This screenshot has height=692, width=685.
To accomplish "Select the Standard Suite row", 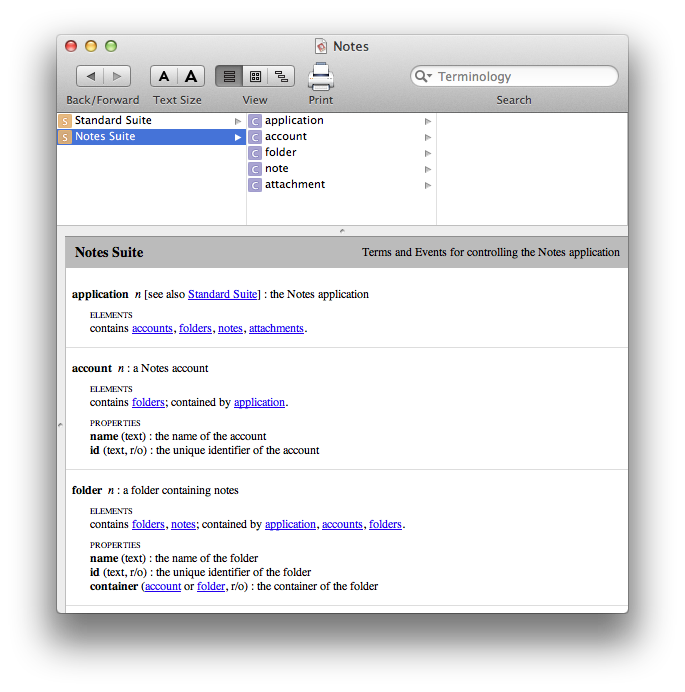I will click(x=151, y=120).
